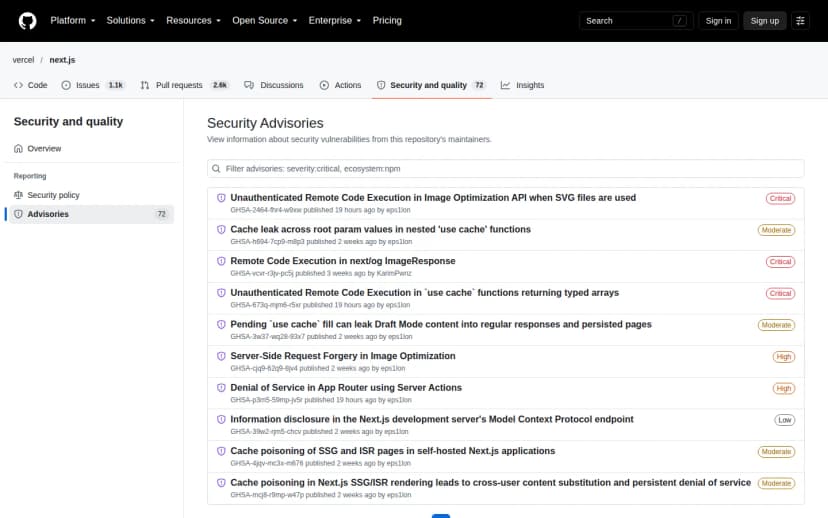Click shield icon beside Draft Mode advisory
Image resolution: width=828 pixels, height=518 pixels.
(x=221, y=325)
